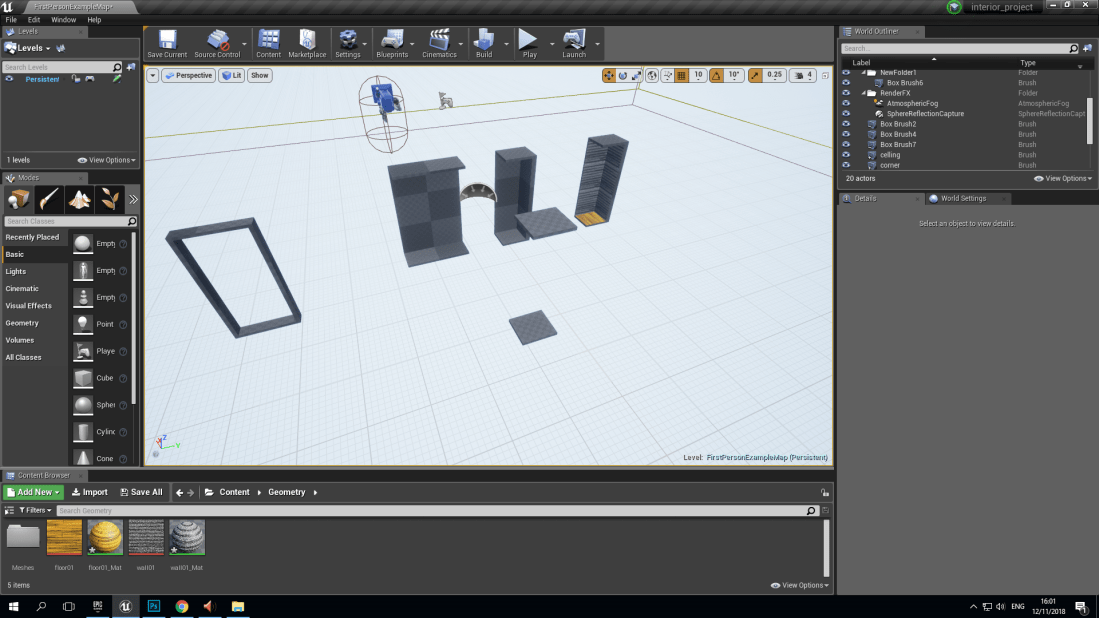Screen dimensions: 1099x618
Task: Click the Add New button in Content Browser
Action: (33, 491)
